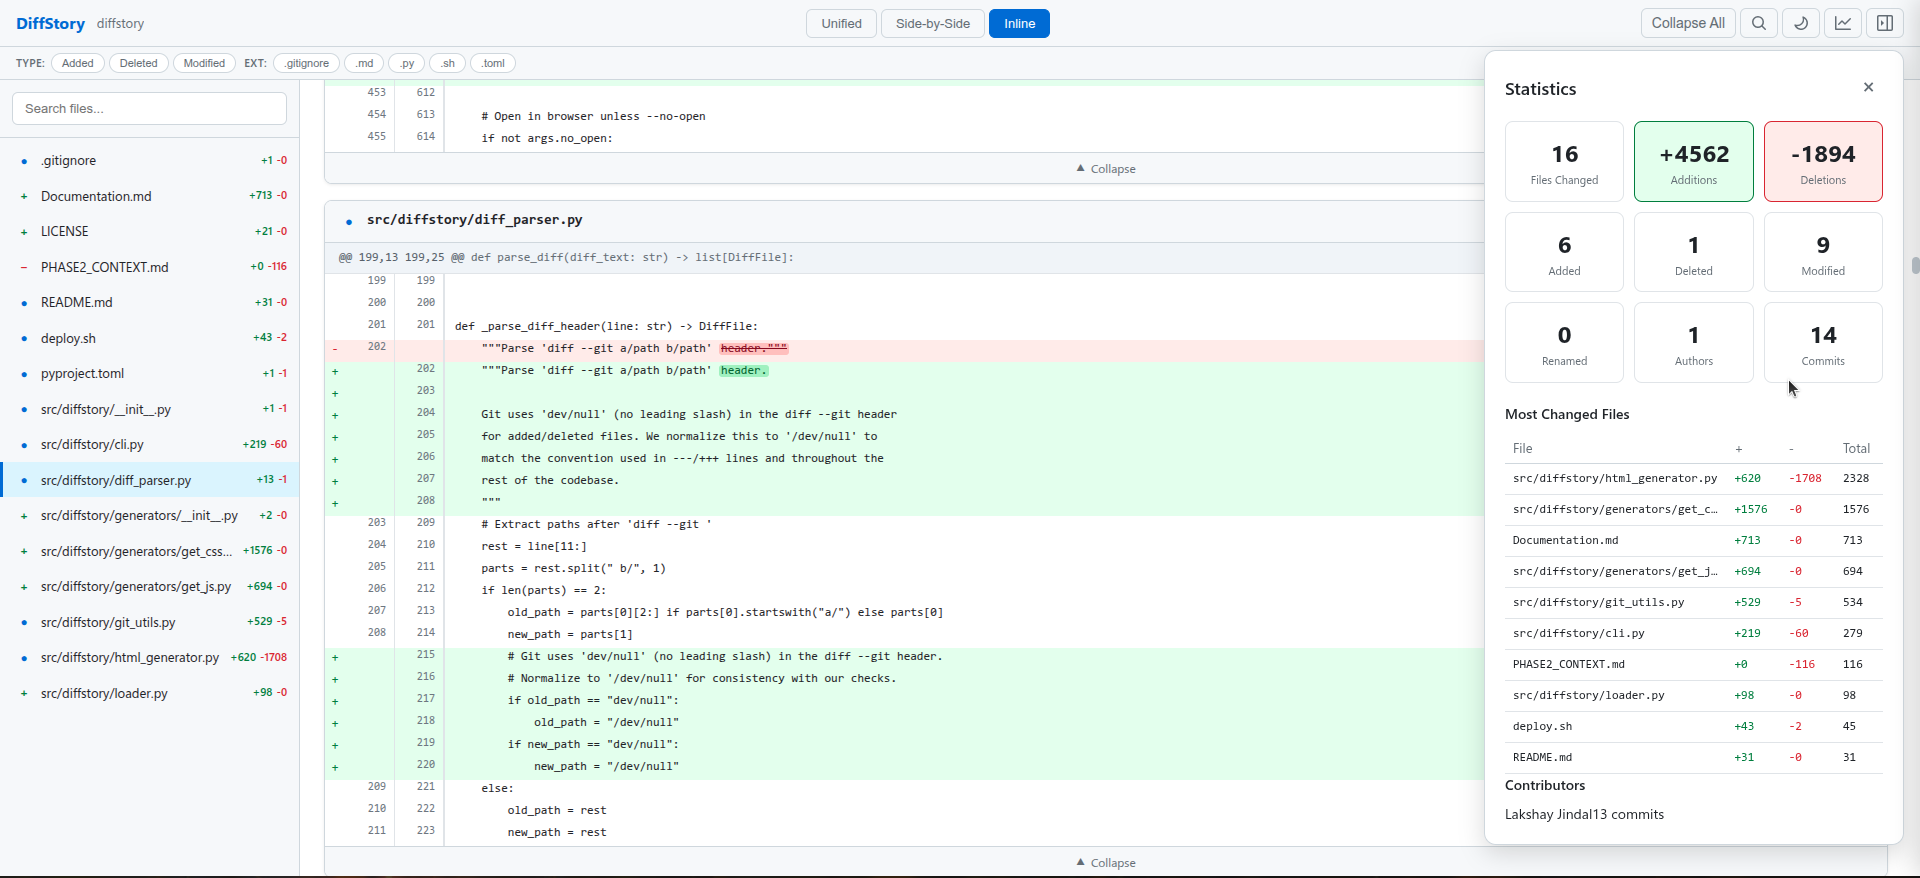Image resolution: width=1920 pixels, height=878 pixels.
Task: Click the minus icon next to PHASE2_CONTEXT.md
Action: (x=24, y=267)
